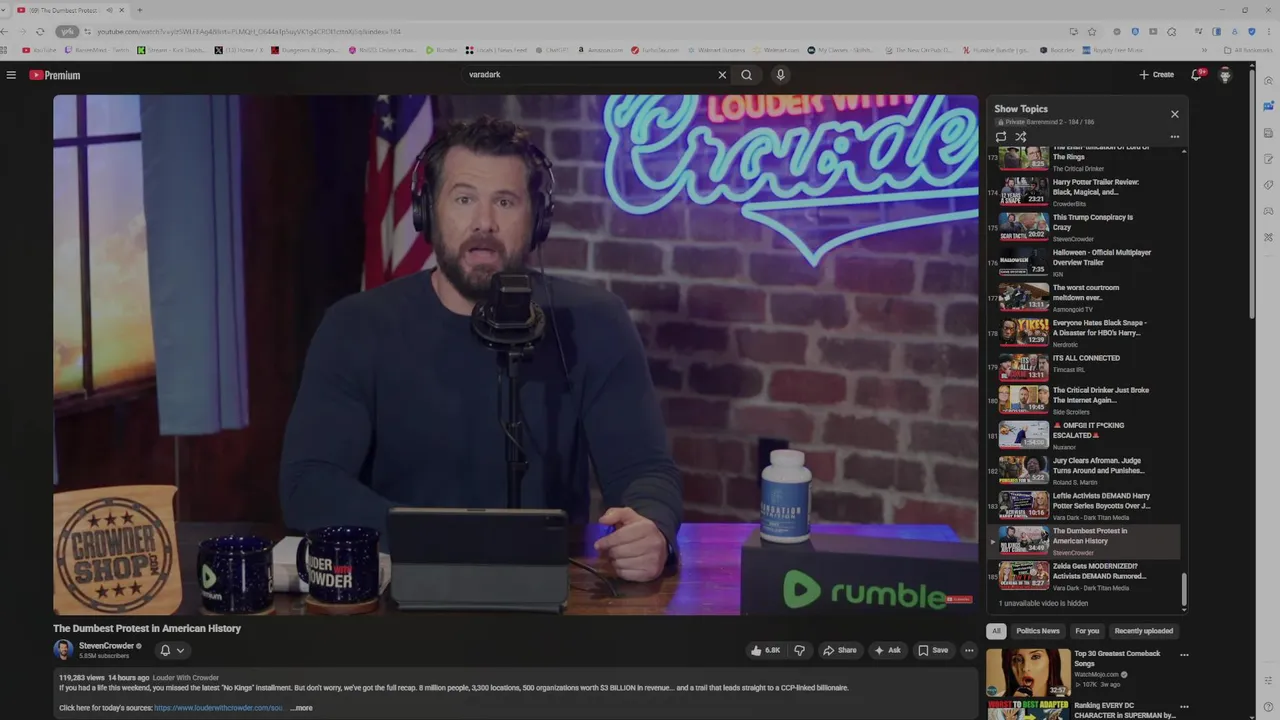Screen dimensions: 1280x720
Task: Click the playlist panel scrollbar
Action: 1184,590
